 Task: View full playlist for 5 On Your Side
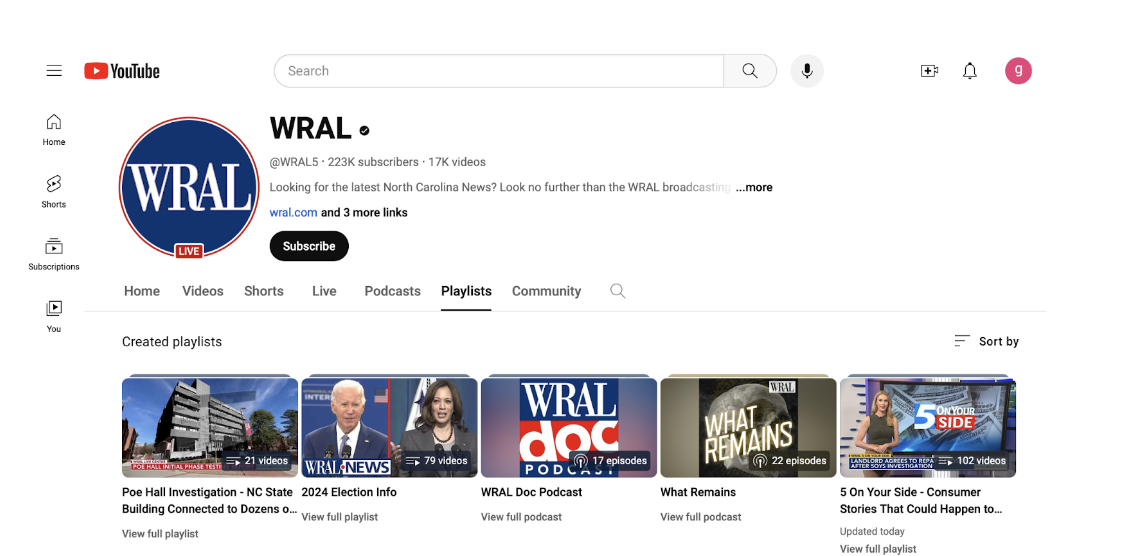tap(878, 549)
